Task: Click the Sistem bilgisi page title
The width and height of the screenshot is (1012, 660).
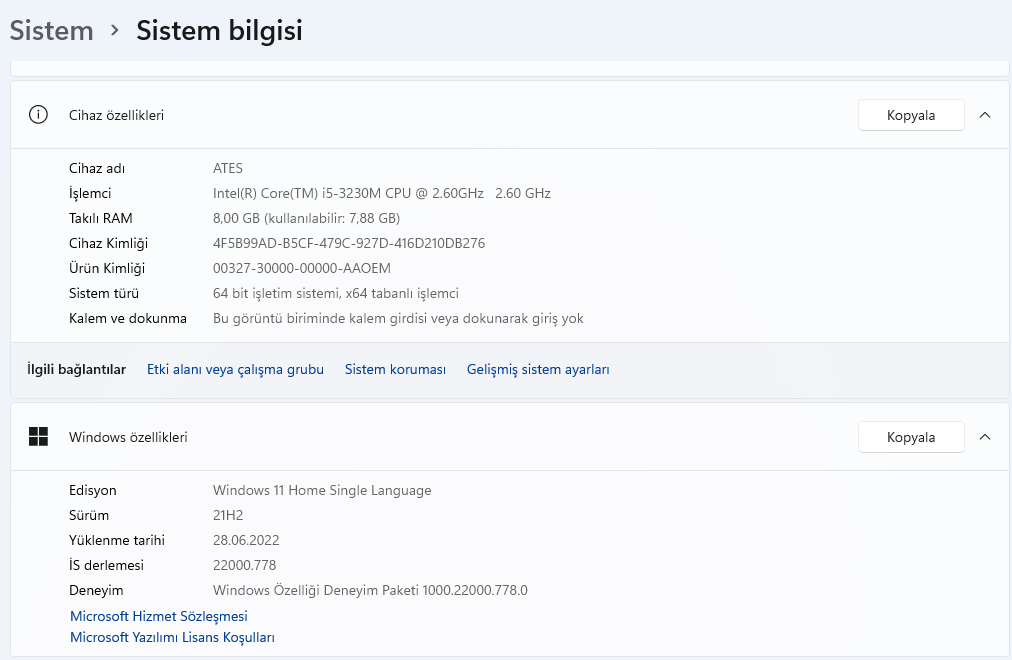Action: pyautogui.click(x=219, y=30)
